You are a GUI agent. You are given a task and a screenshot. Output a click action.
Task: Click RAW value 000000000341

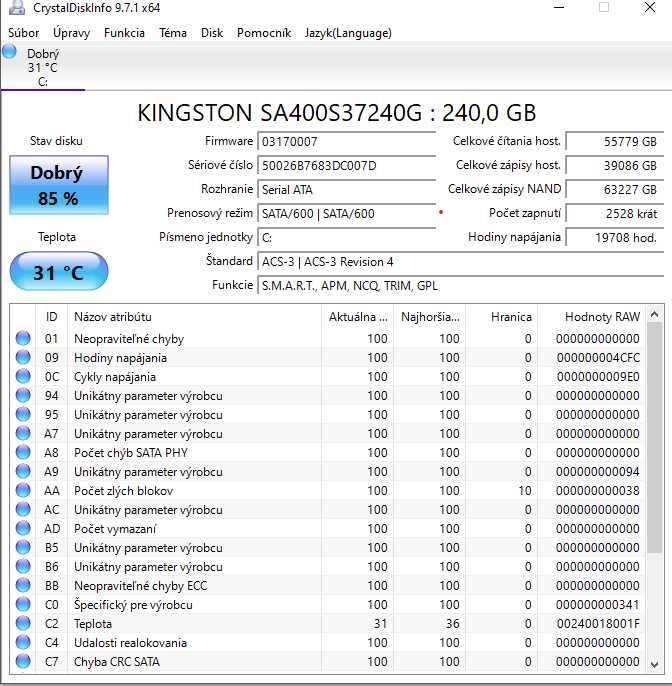(x=598, y=605)
